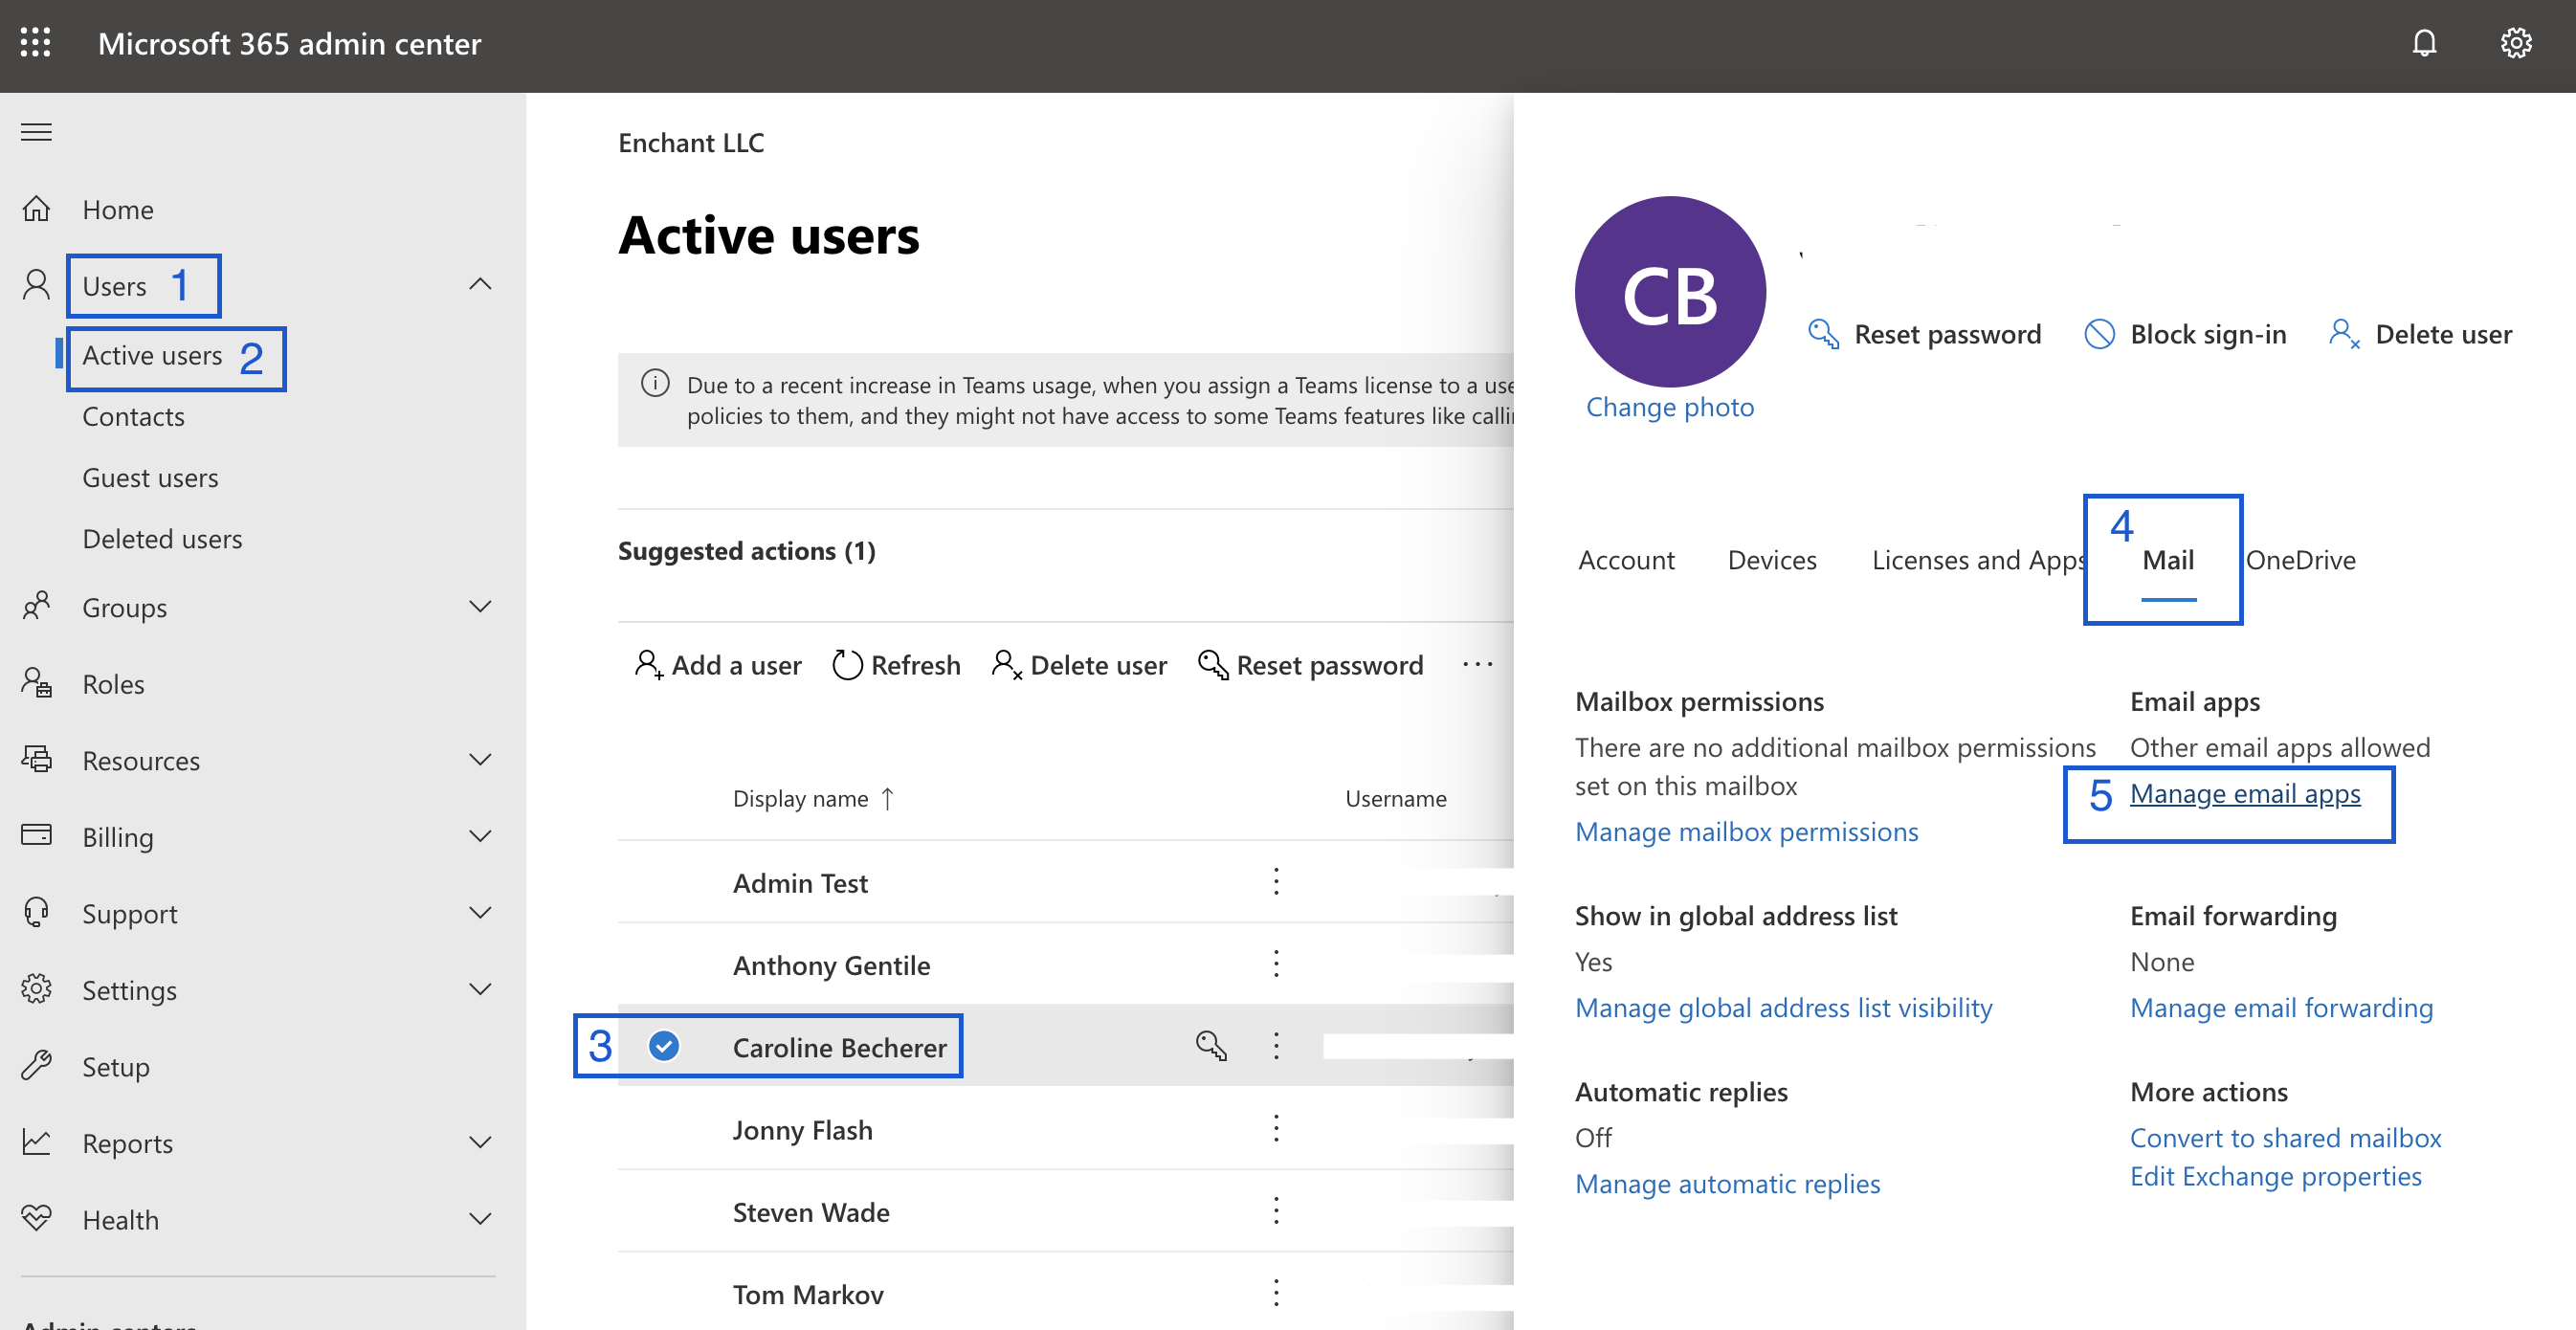Click the Groups icon in sidebar
The height and width of the screenshot is (1330, 2576).
(x=36, y=606)
